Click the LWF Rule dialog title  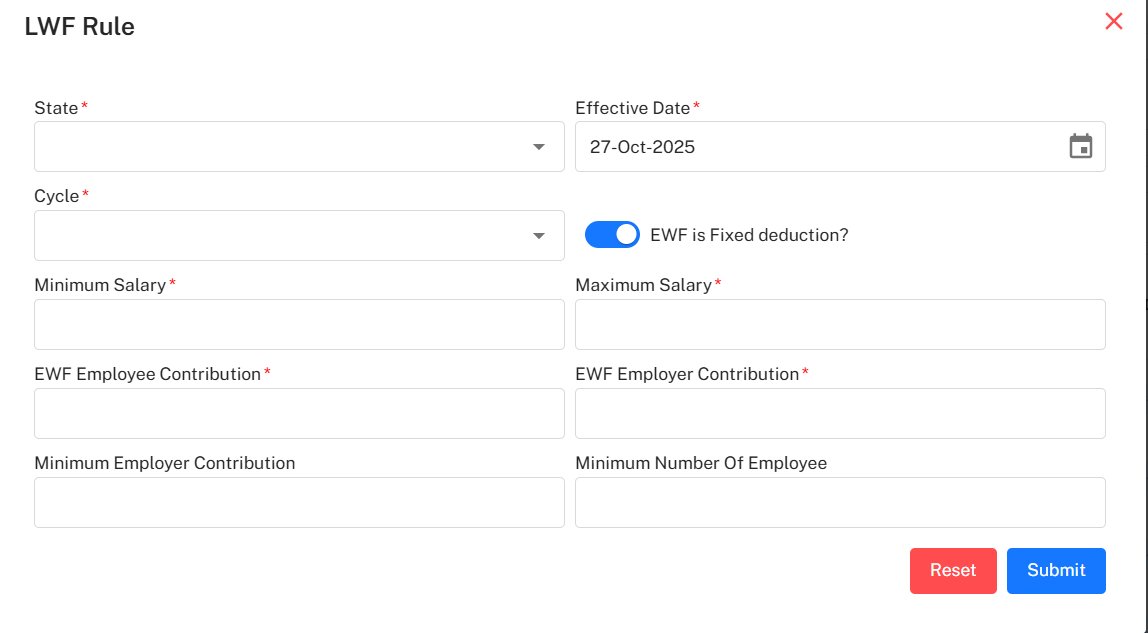[80, 27]
